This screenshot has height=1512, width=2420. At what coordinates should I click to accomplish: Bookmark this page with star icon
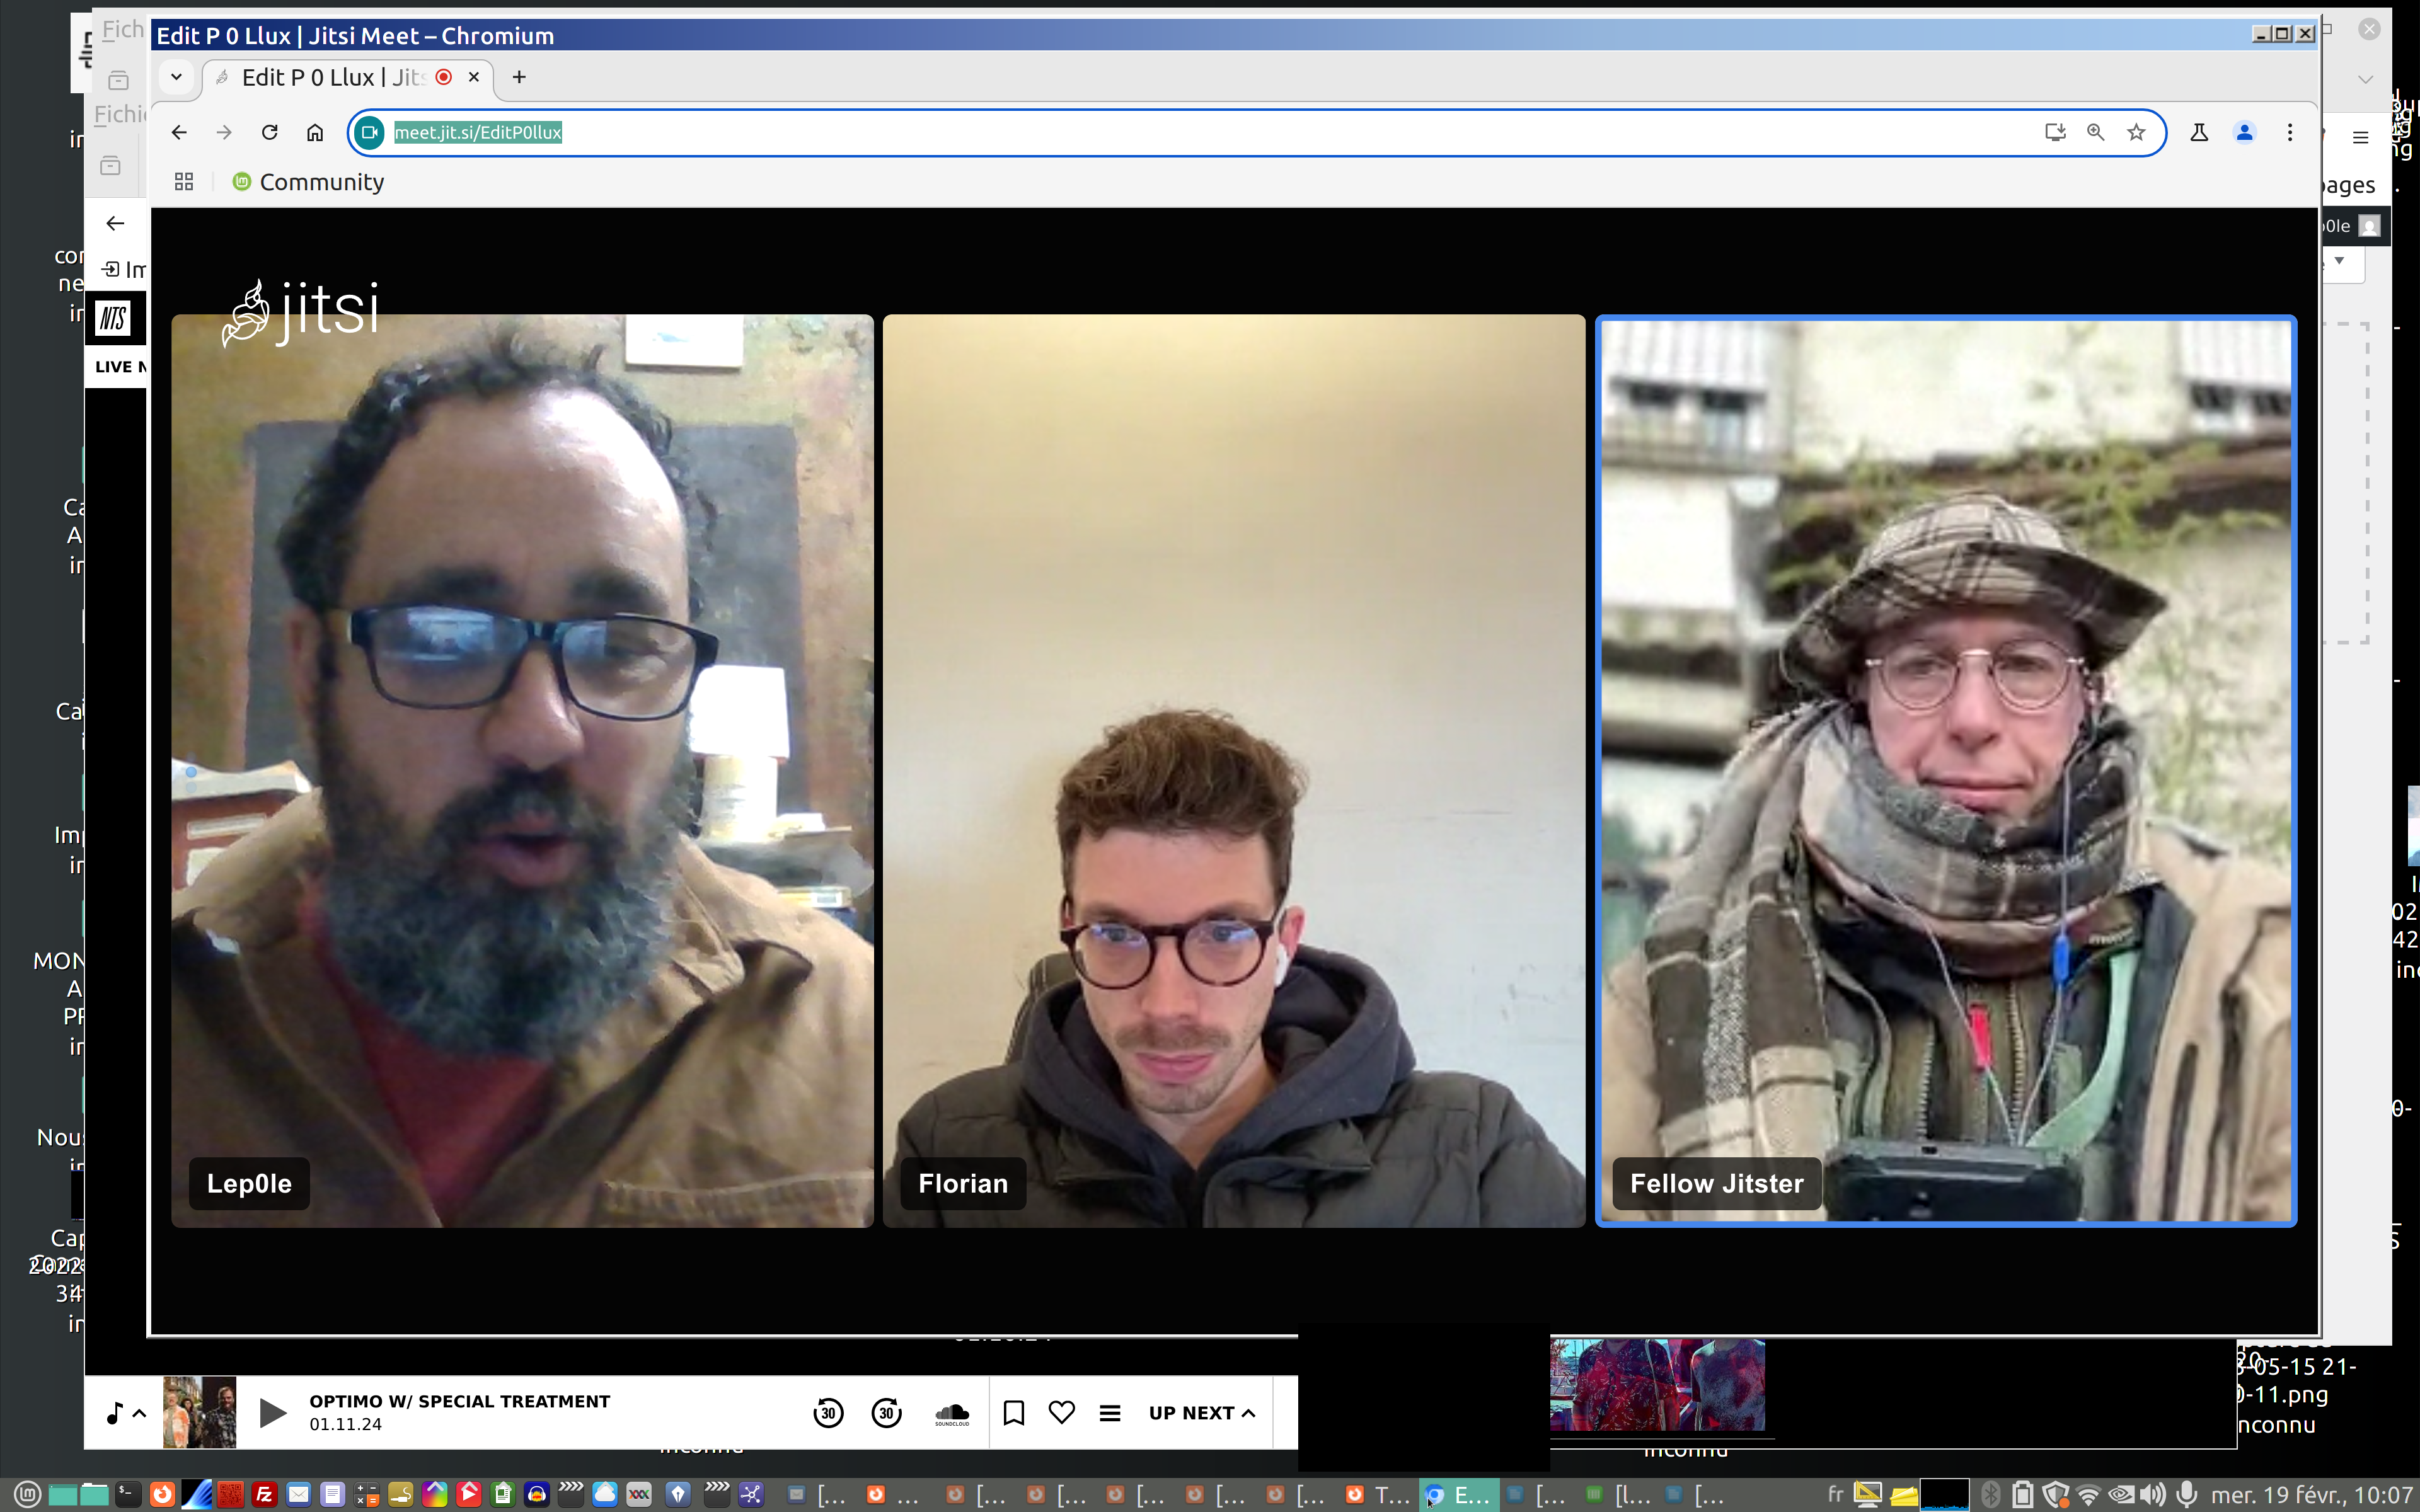coord(2136,132)
